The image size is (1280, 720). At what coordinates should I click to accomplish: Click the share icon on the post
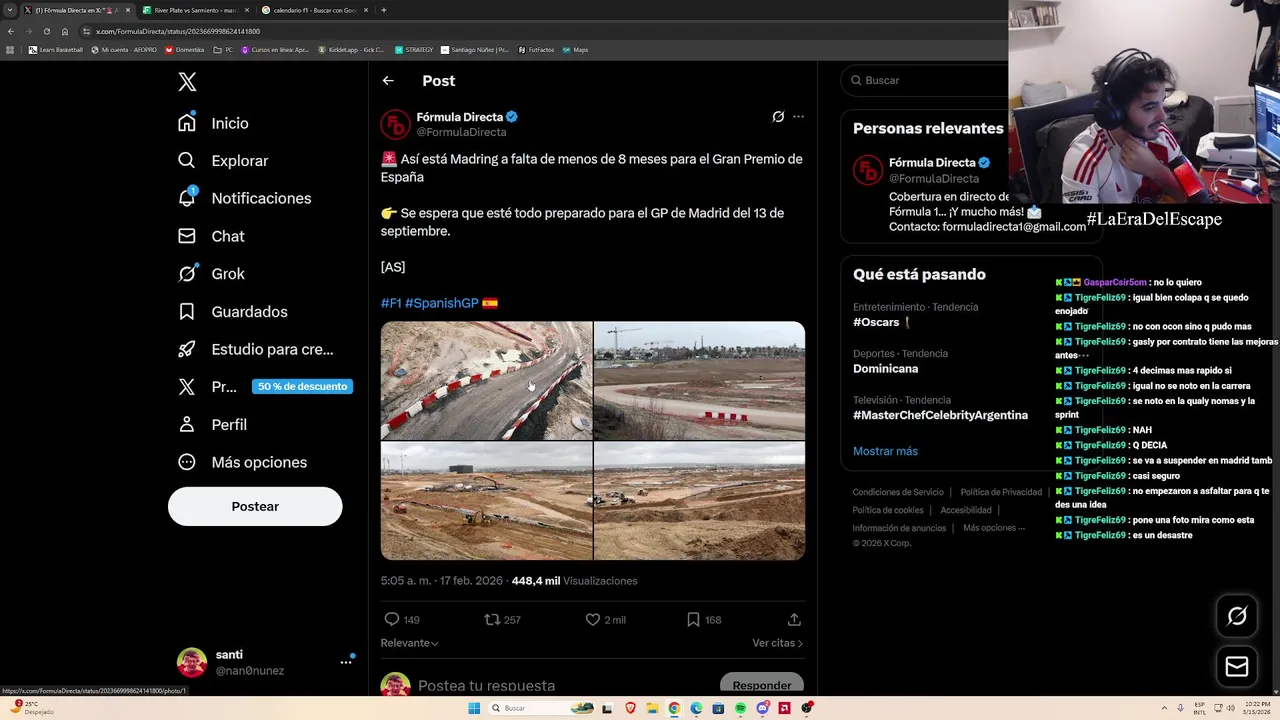794,620
